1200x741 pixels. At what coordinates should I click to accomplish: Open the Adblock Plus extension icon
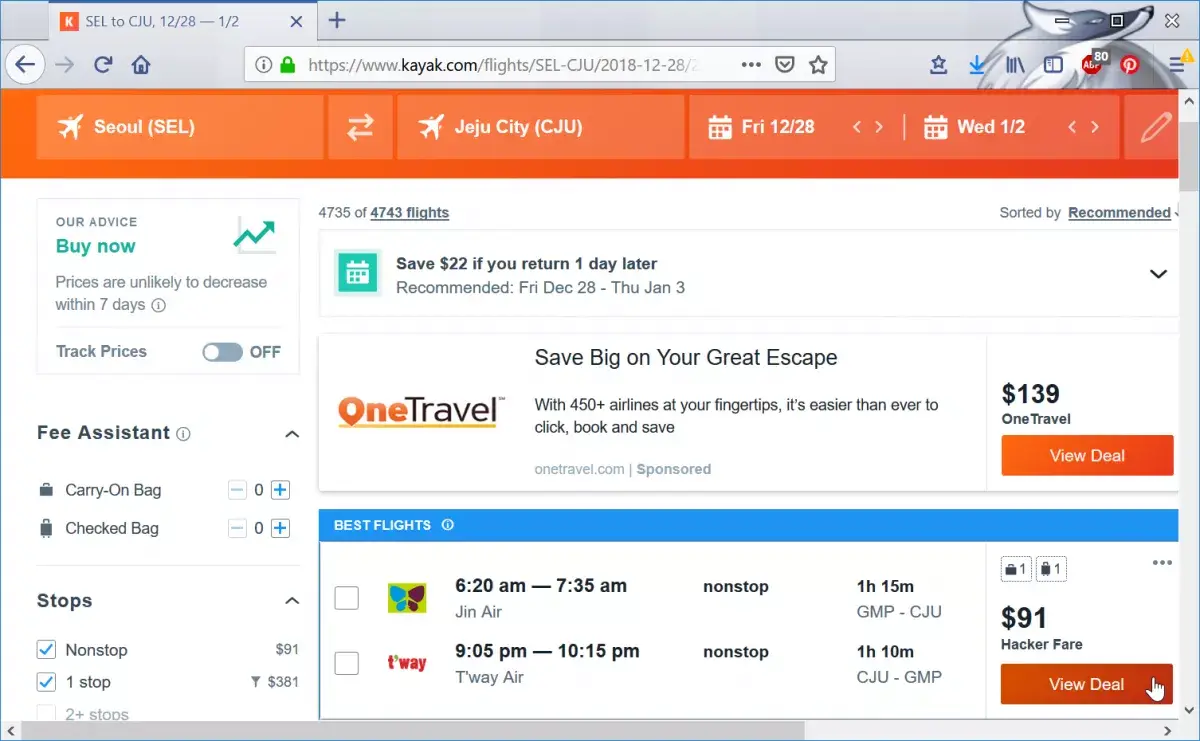point(1094,64)
